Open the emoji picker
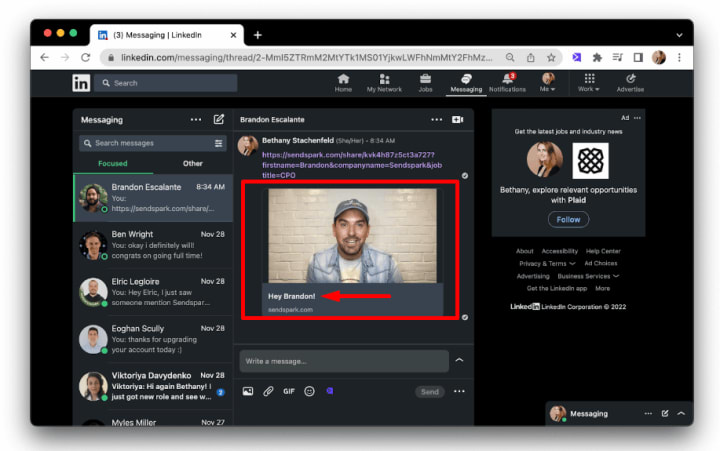This screenshot has height=451, width=720. pyautogui.click(x=309, y=391)
